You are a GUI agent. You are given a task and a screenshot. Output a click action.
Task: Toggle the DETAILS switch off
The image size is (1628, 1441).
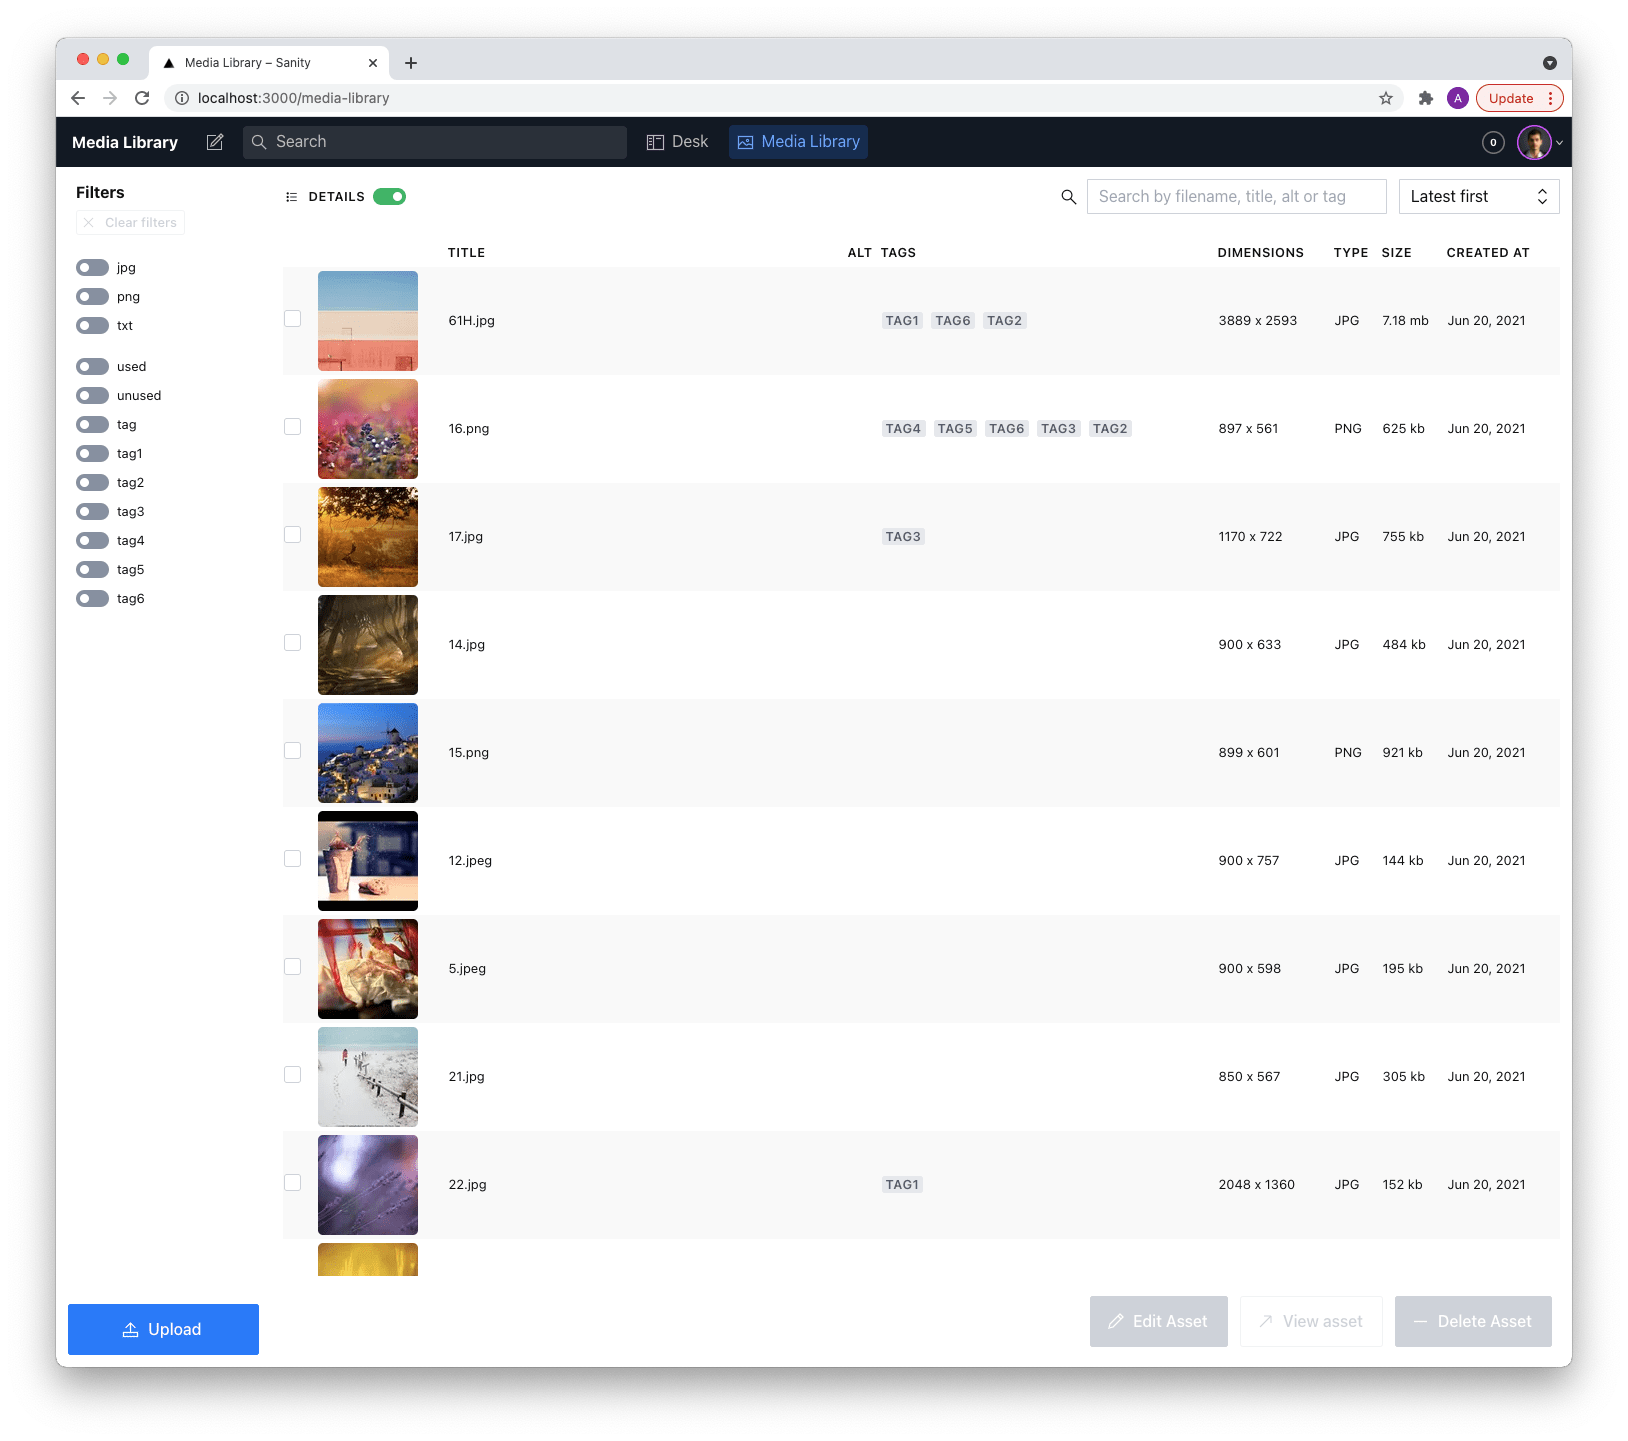click(390, 197)
